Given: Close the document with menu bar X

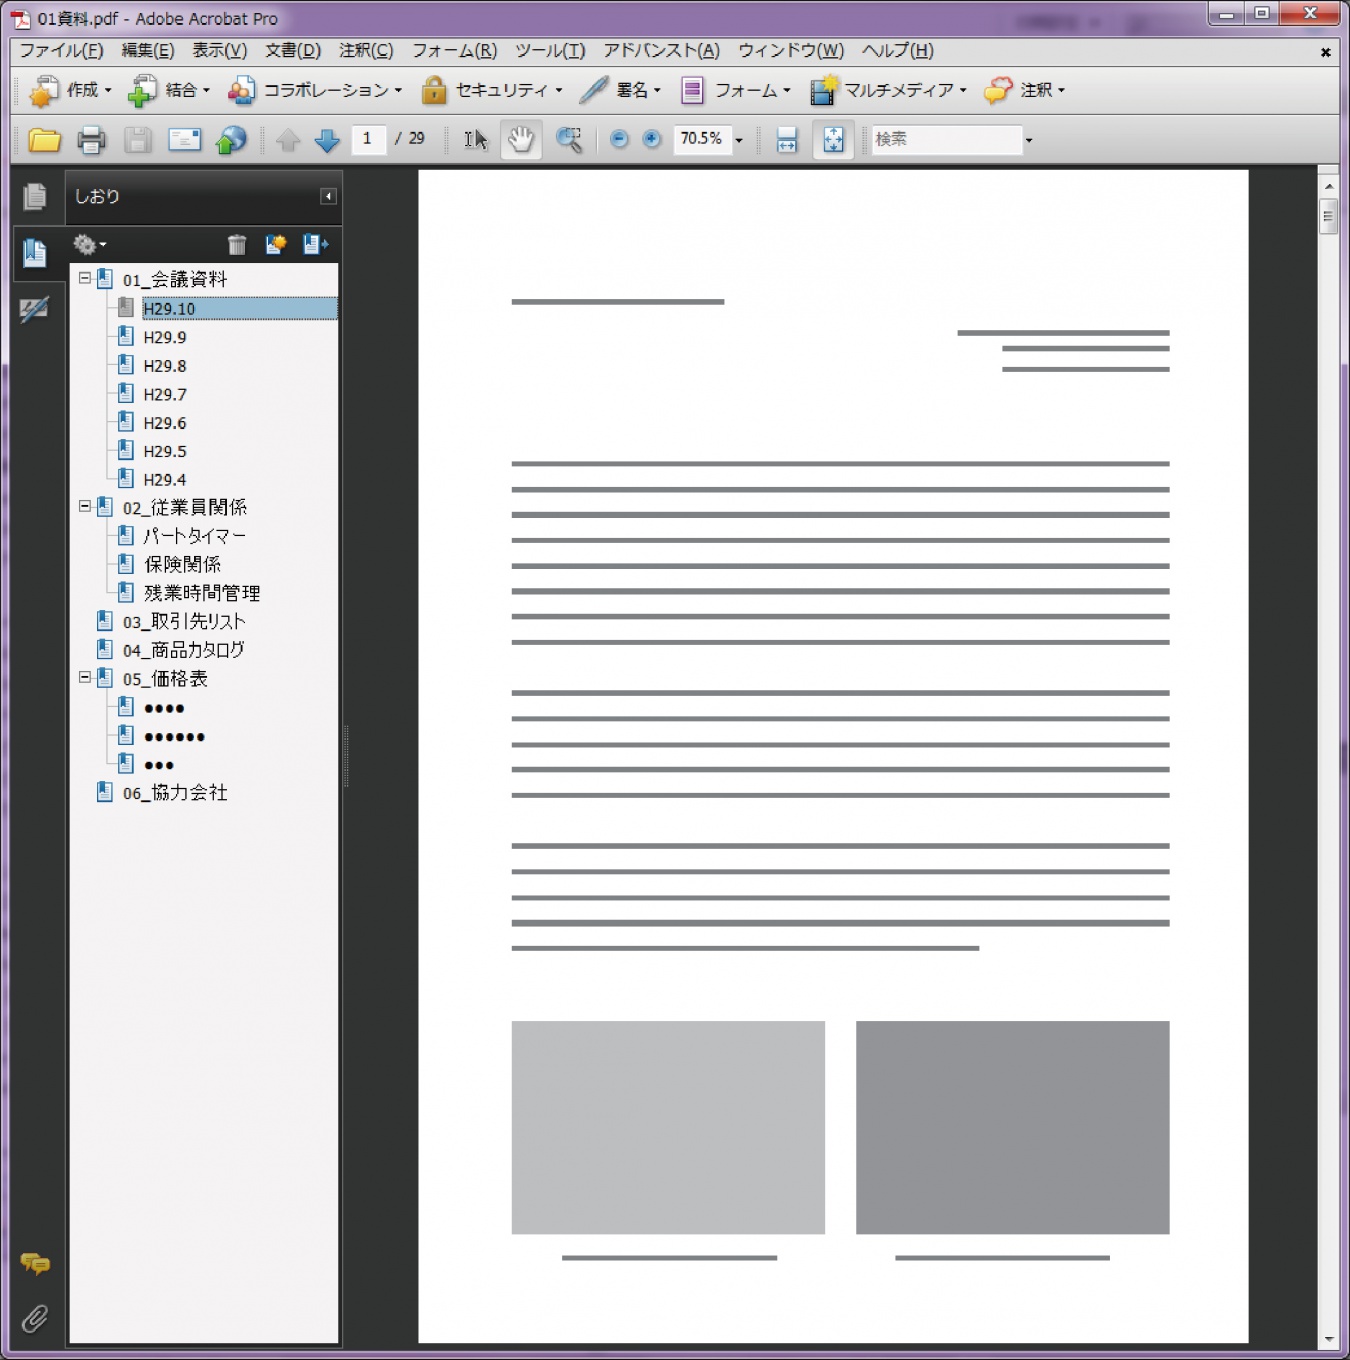Looking at the screenshot, I should [x=1325, y=52].
